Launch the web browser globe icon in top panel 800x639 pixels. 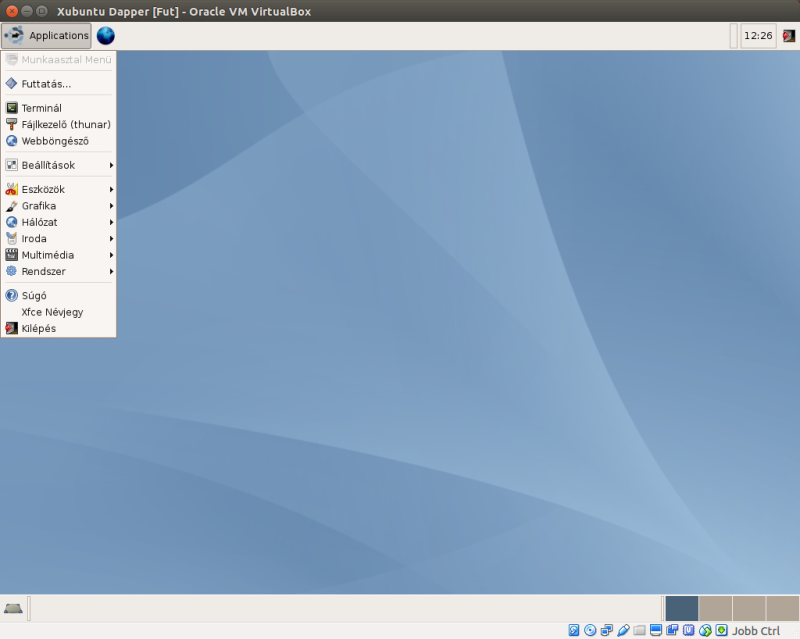(x=106, y=36)
